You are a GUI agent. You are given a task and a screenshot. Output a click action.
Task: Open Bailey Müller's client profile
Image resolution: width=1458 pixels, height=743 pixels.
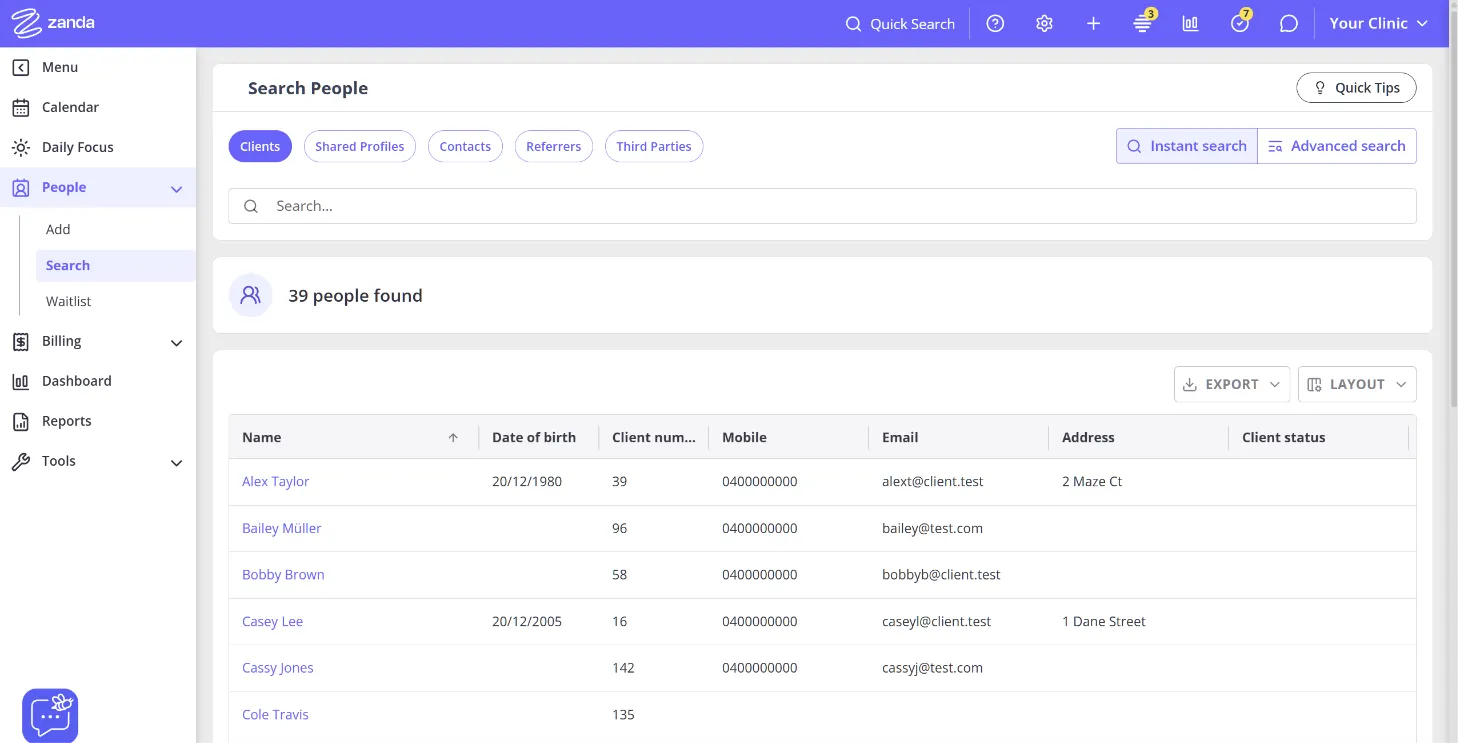click(x=282, y=528)
